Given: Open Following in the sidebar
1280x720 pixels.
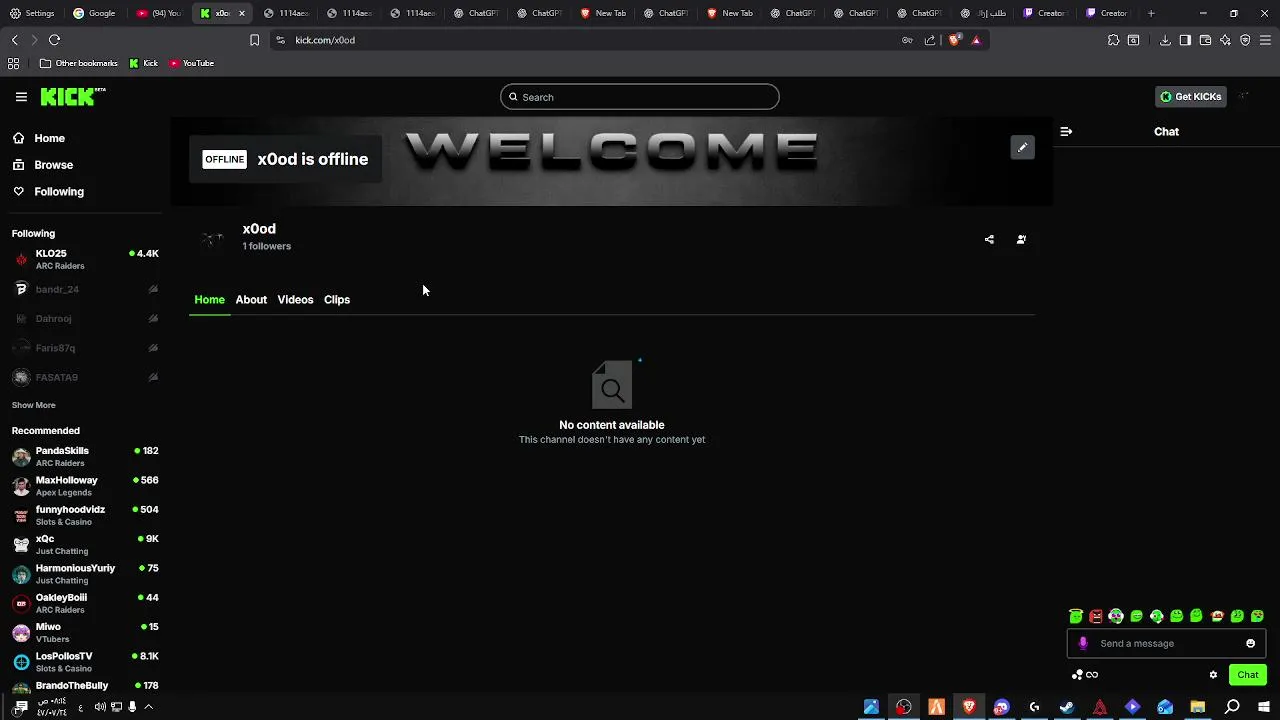Looking at the screenshot, I should click(59, 191).
